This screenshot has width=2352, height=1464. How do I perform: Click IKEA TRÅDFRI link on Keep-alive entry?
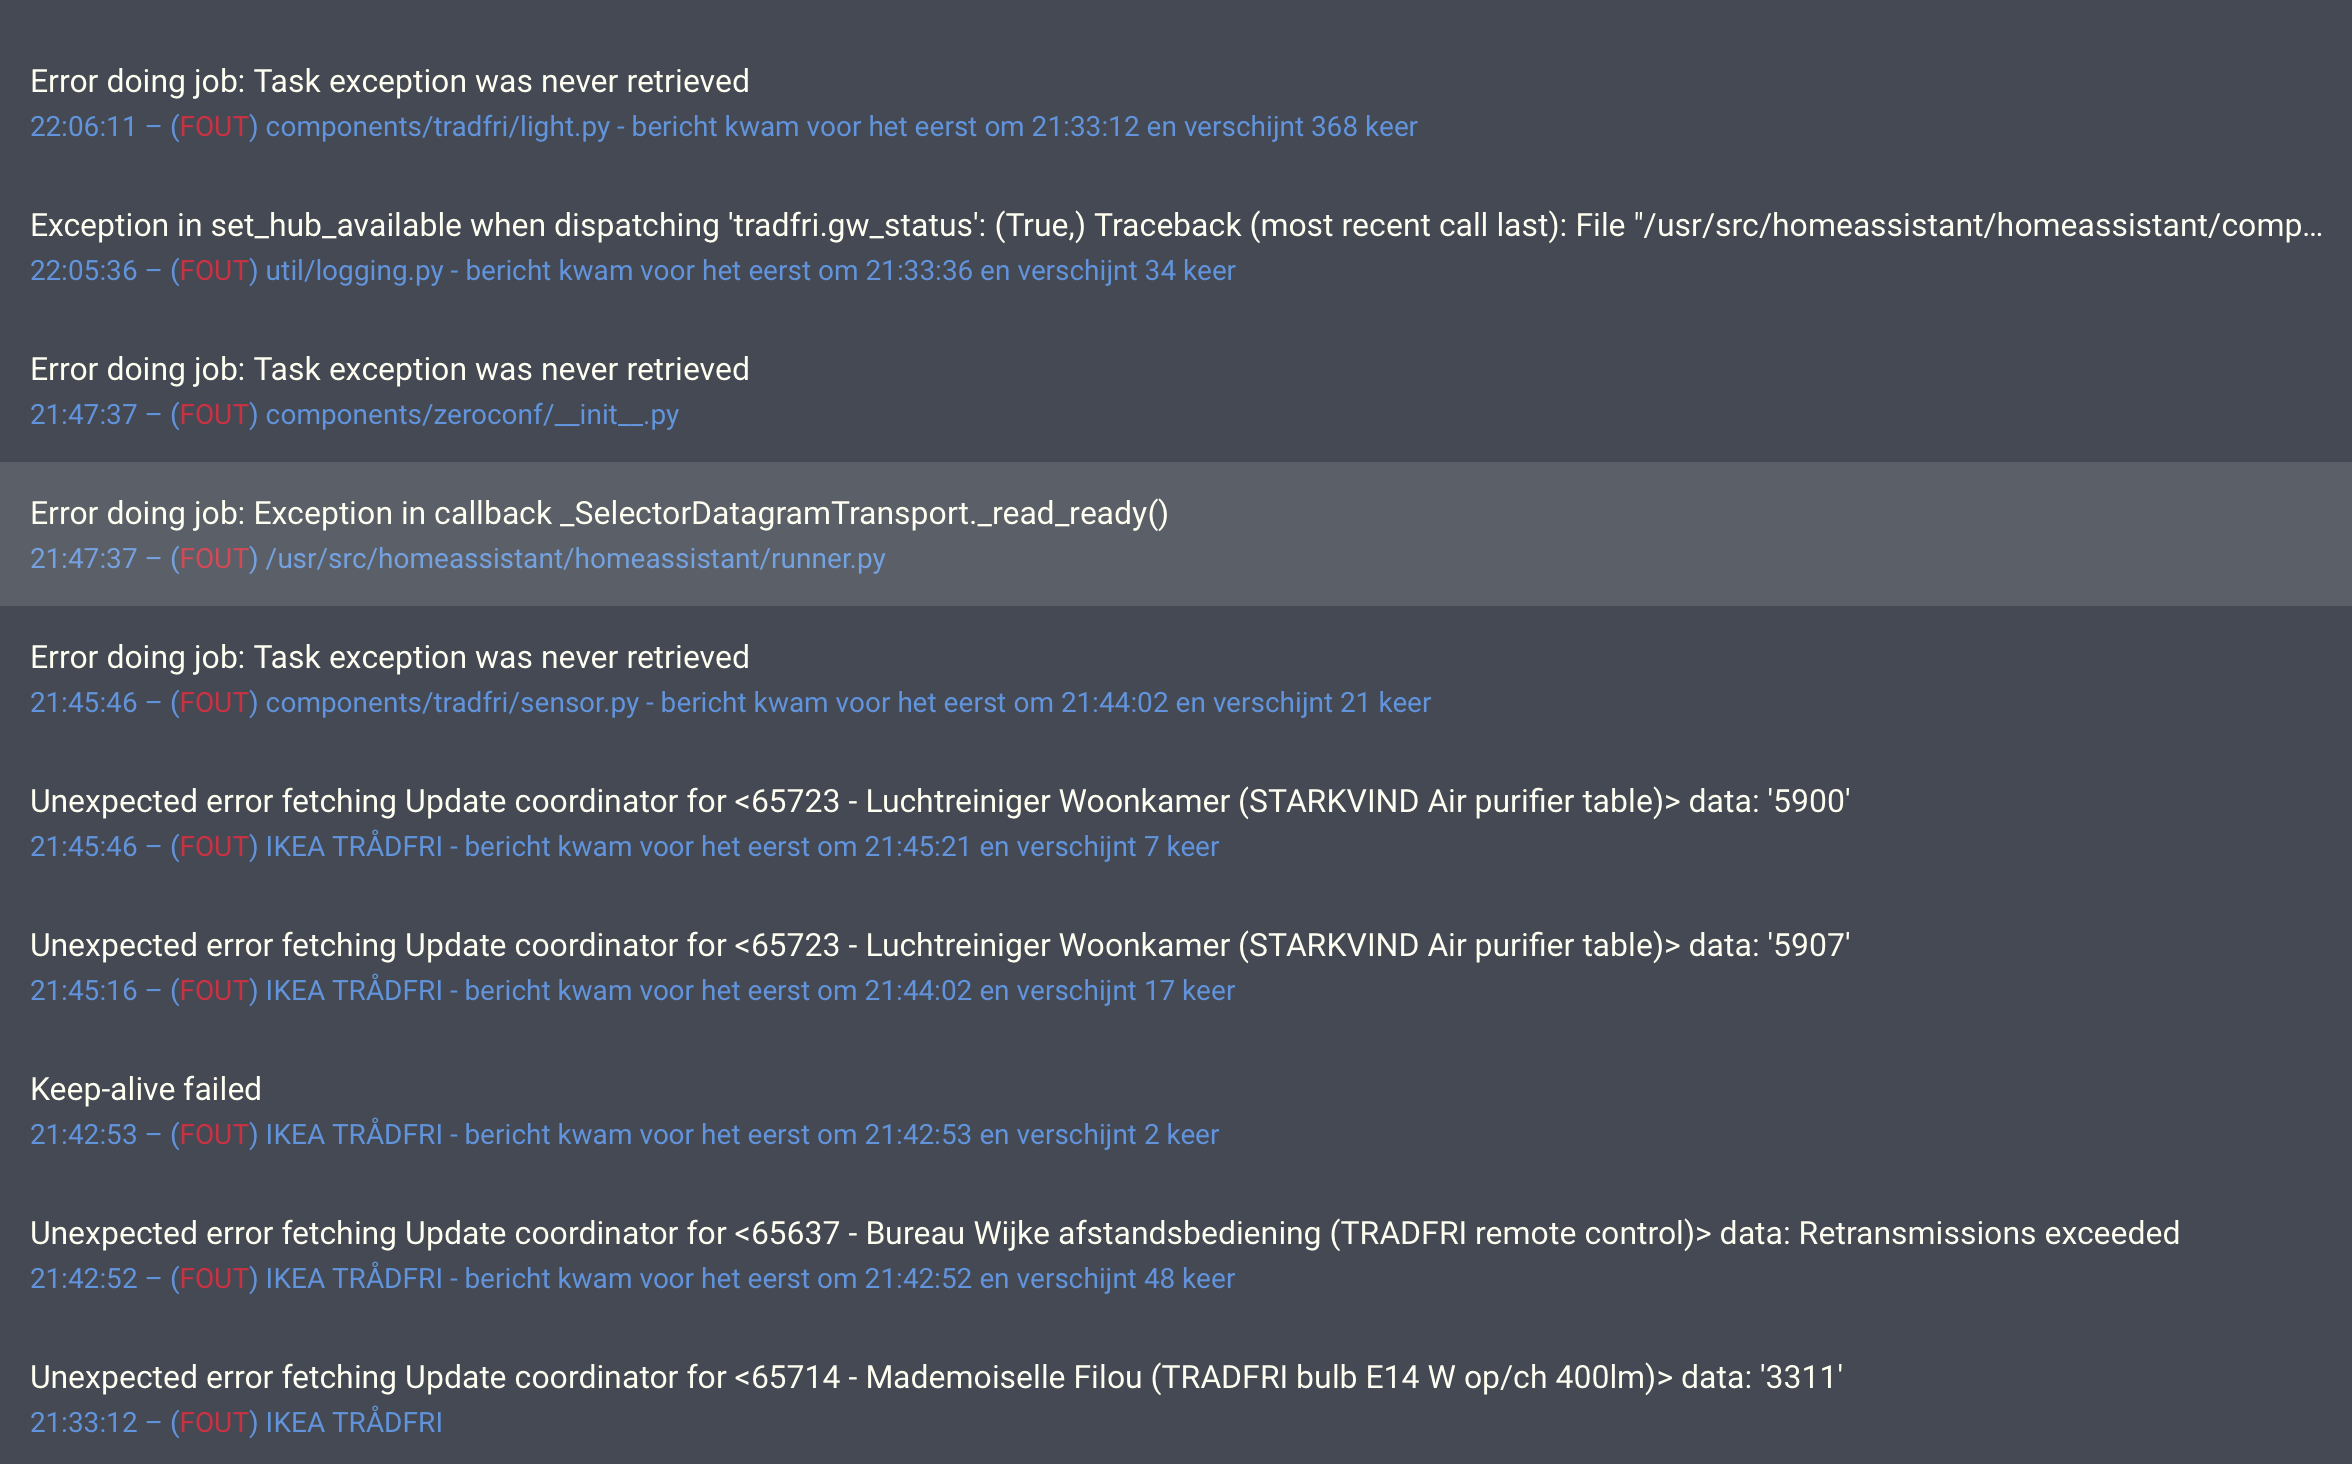(x=354, y=1134)
